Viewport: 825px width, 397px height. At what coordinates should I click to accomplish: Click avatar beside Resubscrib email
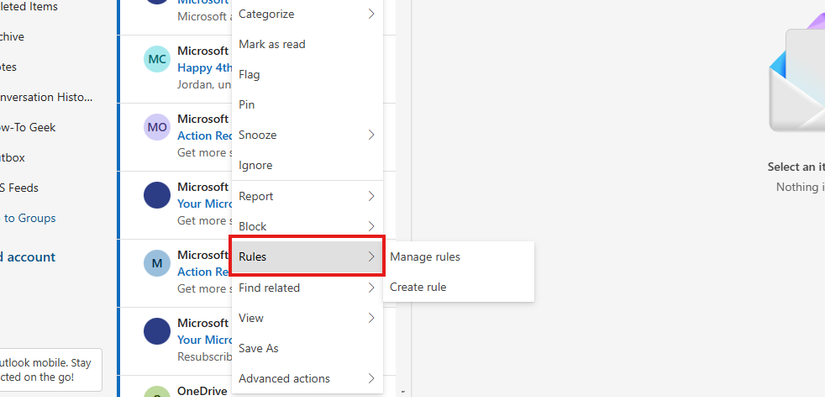pyautogui.click(x=157, y=331)
